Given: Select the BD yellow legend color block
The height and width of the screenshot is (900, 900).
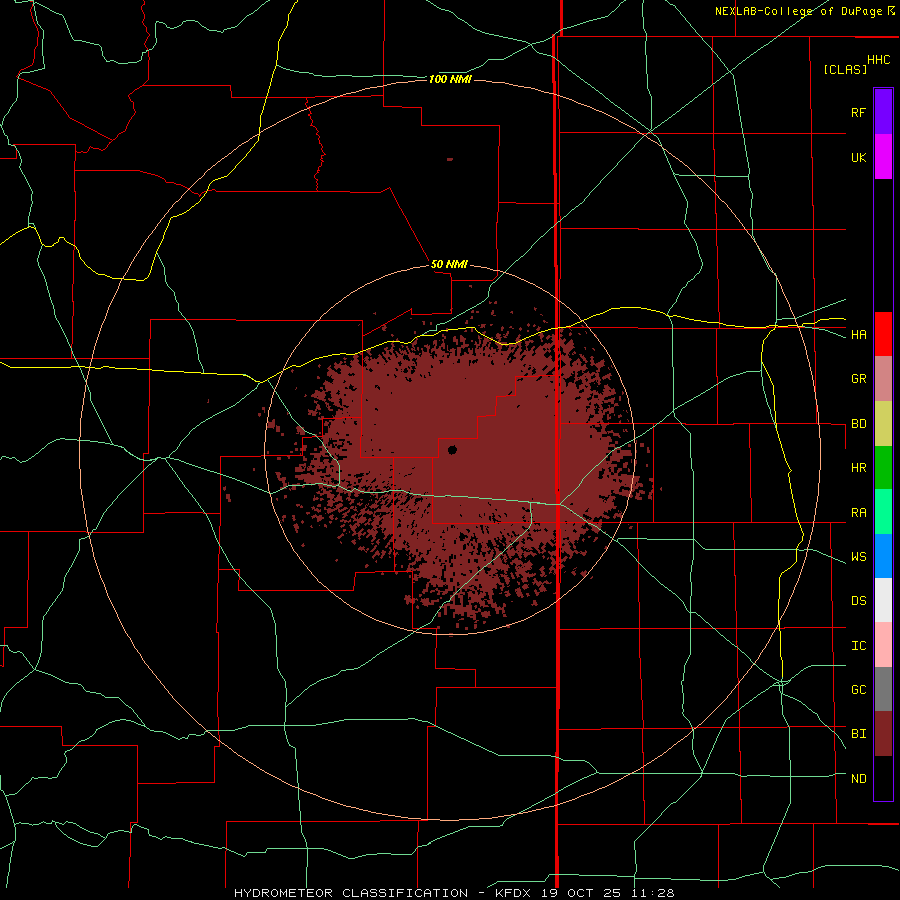Looking at the screenshot, I should pos(883,424).
